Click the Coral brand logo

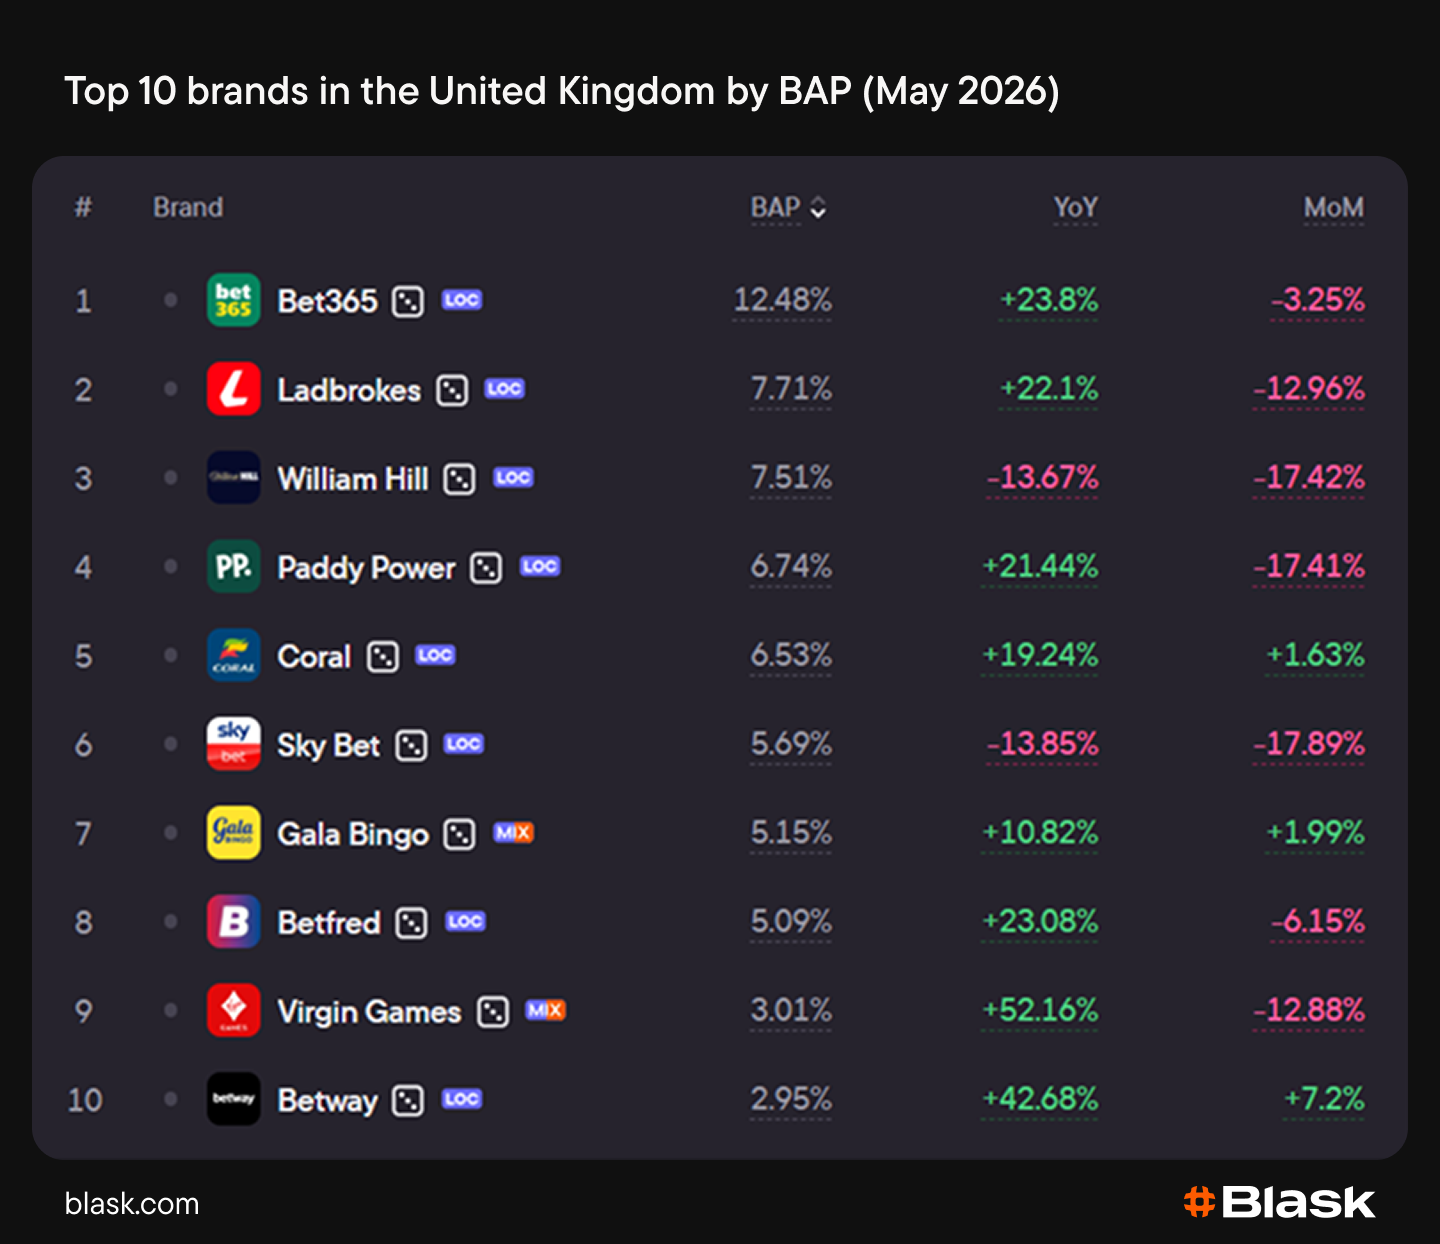tap(233, 655)
